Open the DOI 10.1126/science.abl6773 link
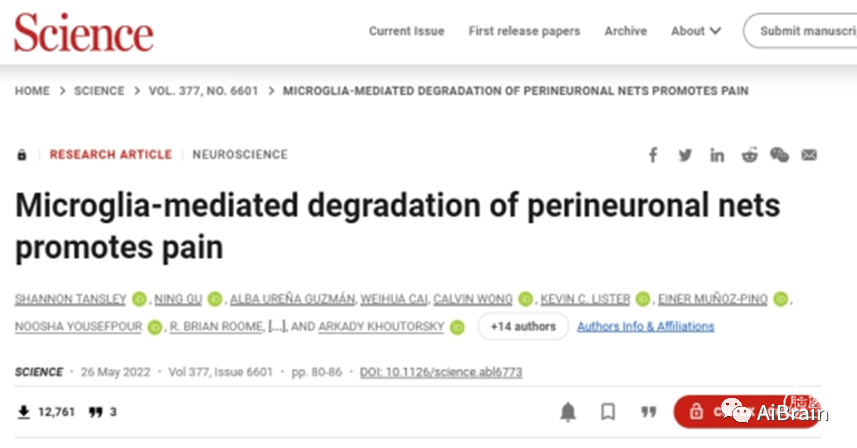 coord(441,372)
